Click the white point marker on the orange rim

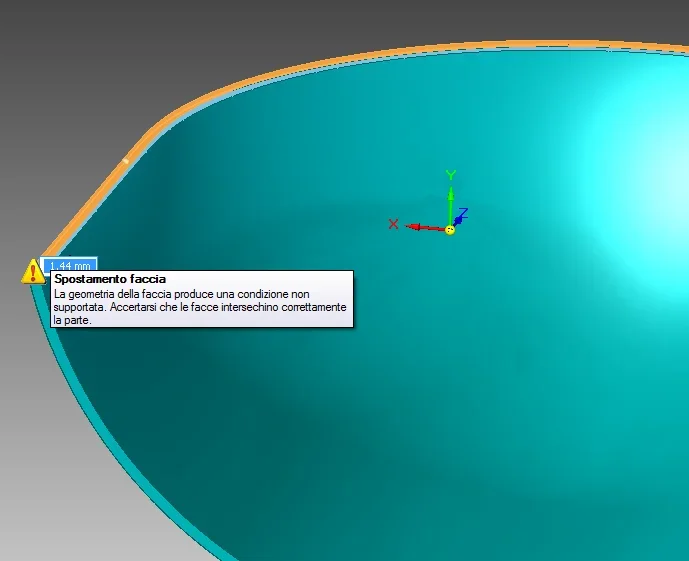pyautogui.click(x=126, y=160)
